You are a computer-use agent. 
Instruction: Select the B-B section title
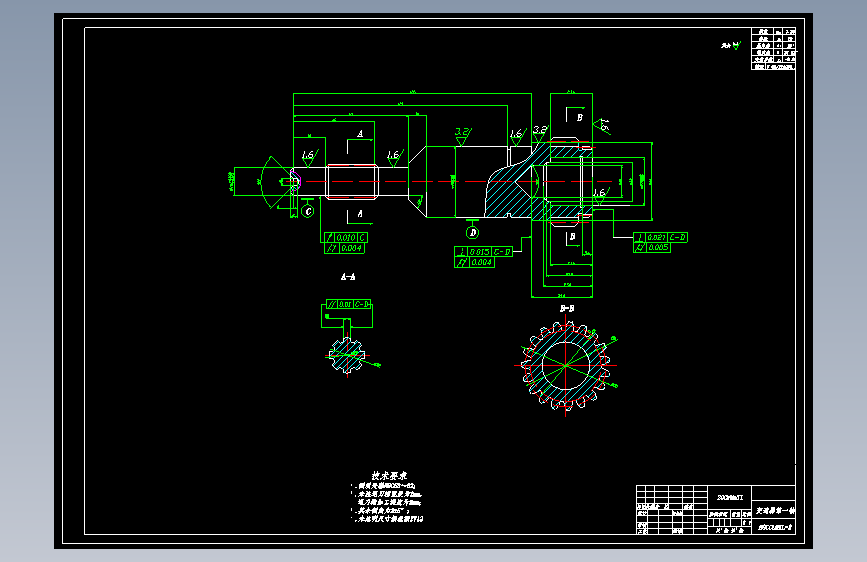(567, 309)
